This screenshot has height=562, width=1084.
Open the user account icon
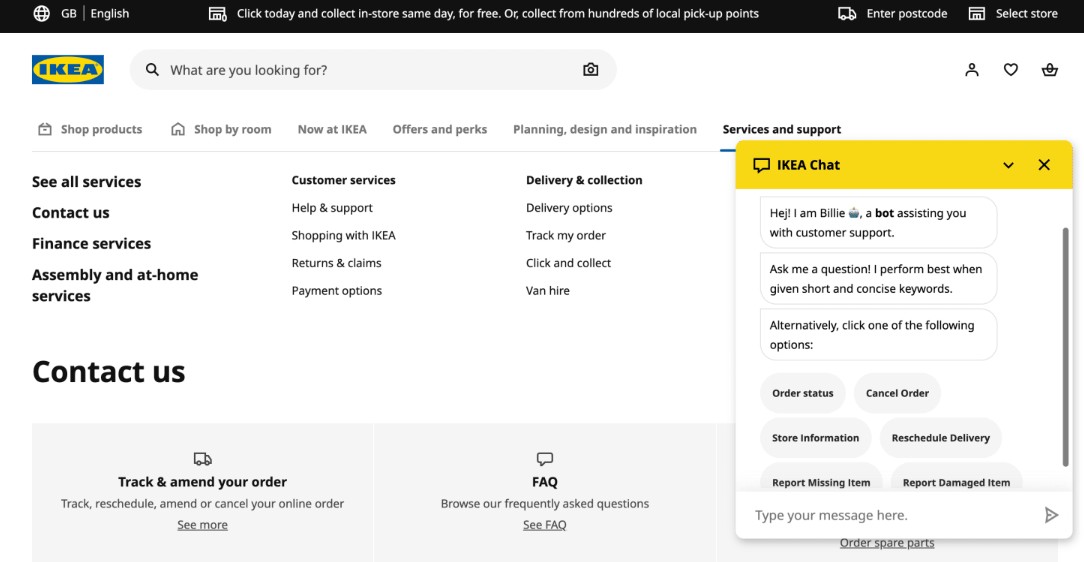pos(972,69)
